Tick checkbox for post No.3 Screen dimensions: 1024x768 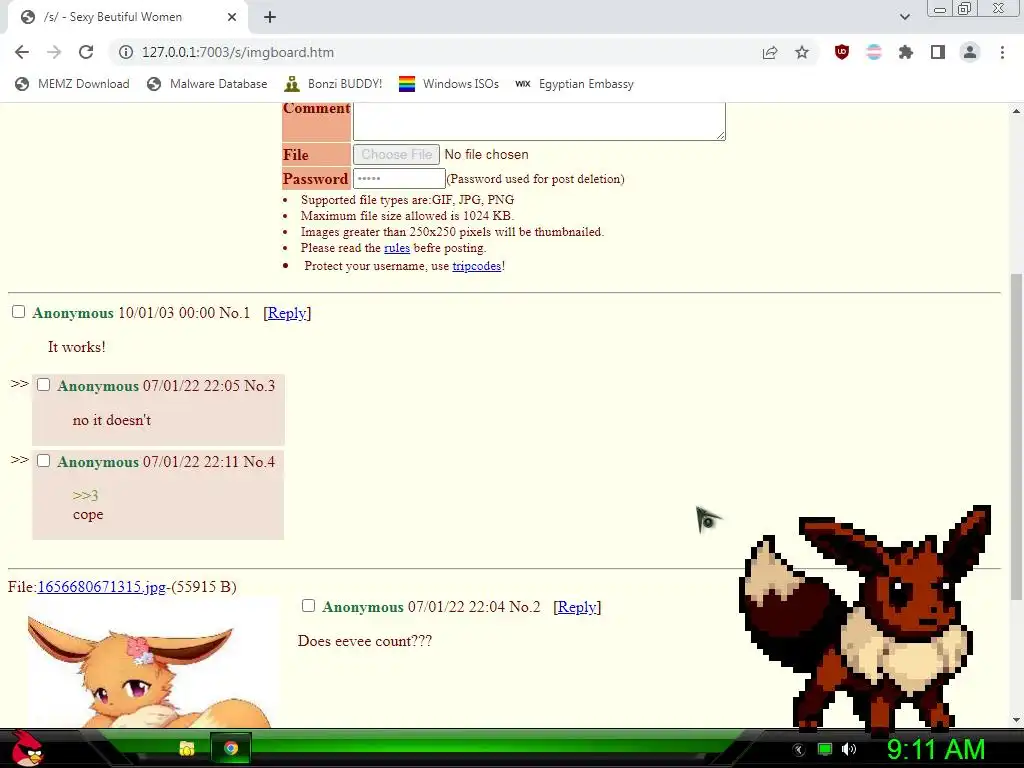[x=43, y=385]
